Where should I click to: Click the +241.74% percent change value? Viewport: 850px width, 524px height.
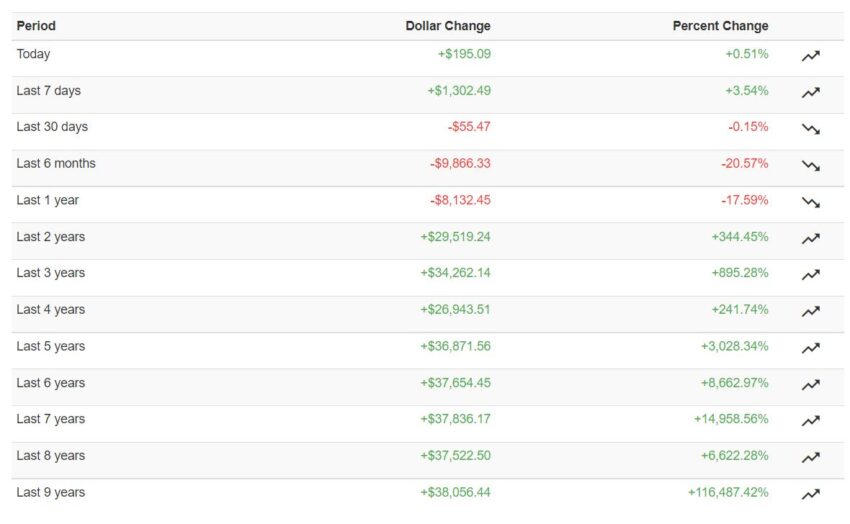740,309
